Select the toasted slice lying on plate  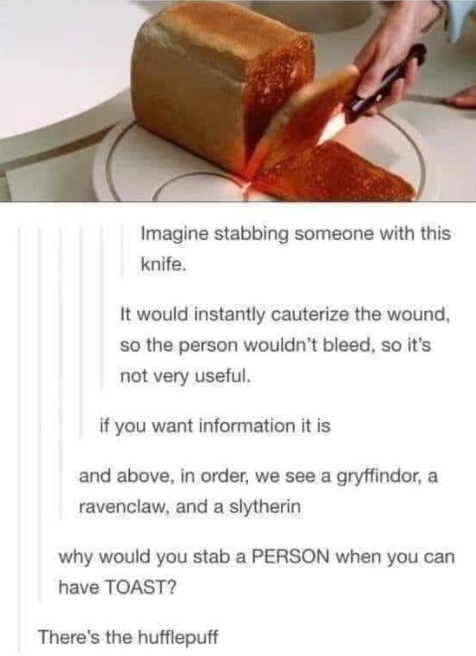coord(335,174)
